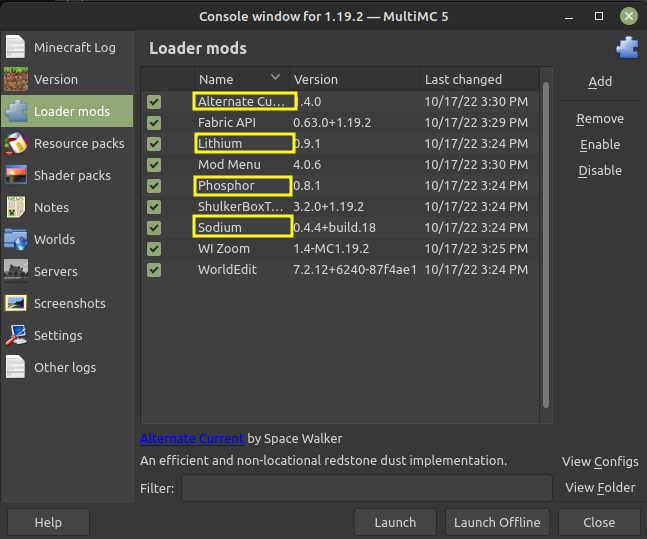Click version 7.2.12+6240-87f4ae1 cell
This screenshot has height=539, width=647.
[x=354, y=270]
